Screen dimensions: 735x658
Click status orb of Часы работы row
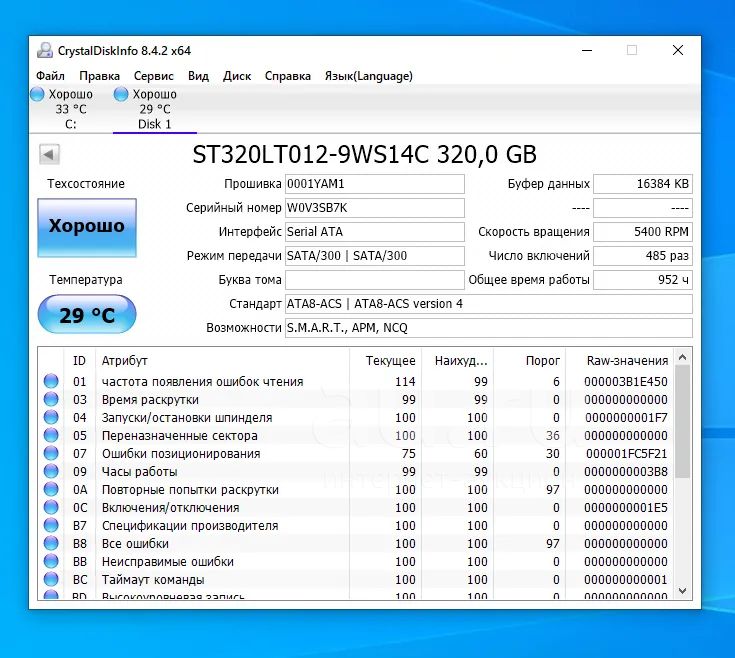51,471
